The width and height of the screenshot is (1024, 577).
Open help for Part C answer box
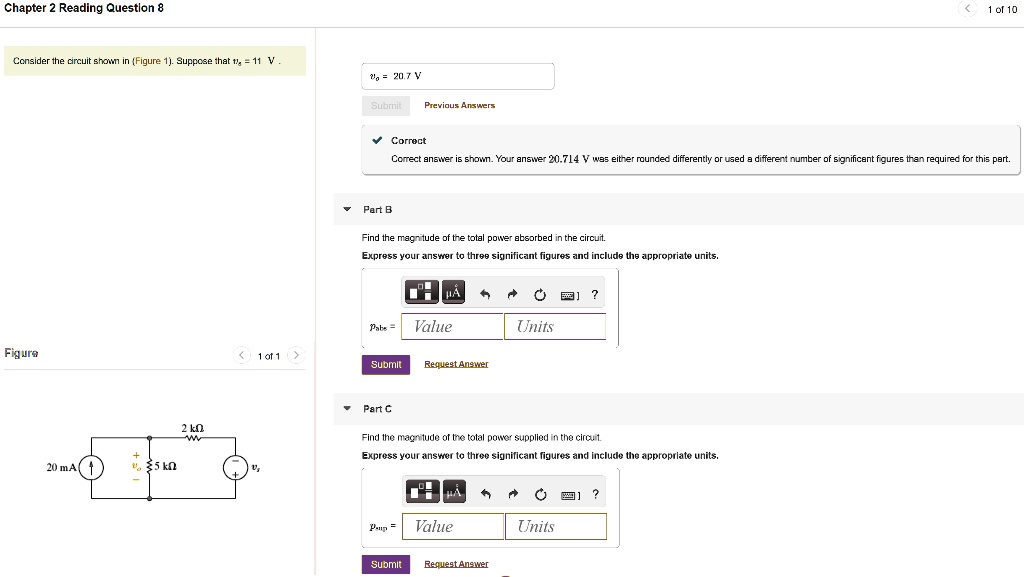point(595,494)
